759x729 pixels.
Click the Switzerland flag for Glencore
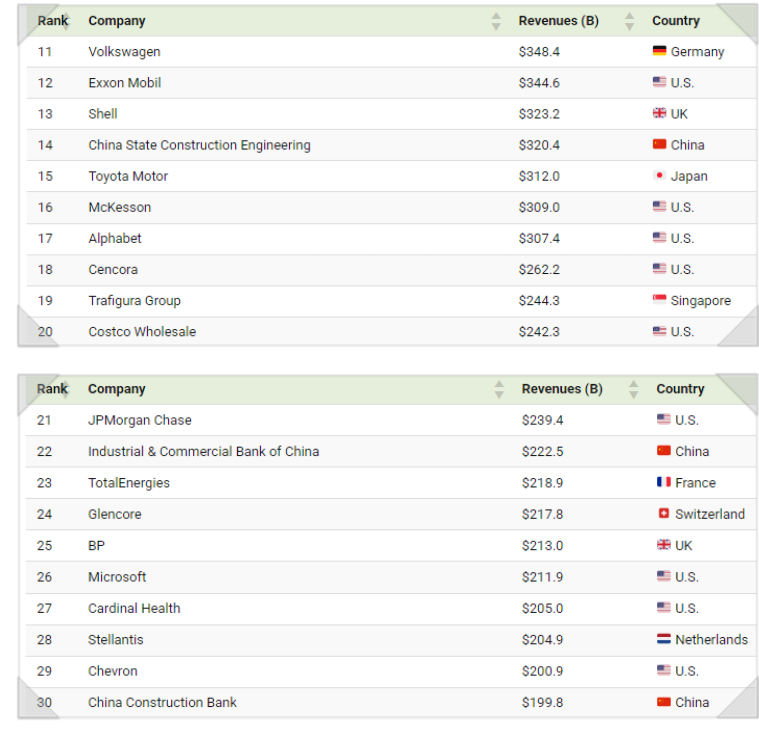coord(664,513)
